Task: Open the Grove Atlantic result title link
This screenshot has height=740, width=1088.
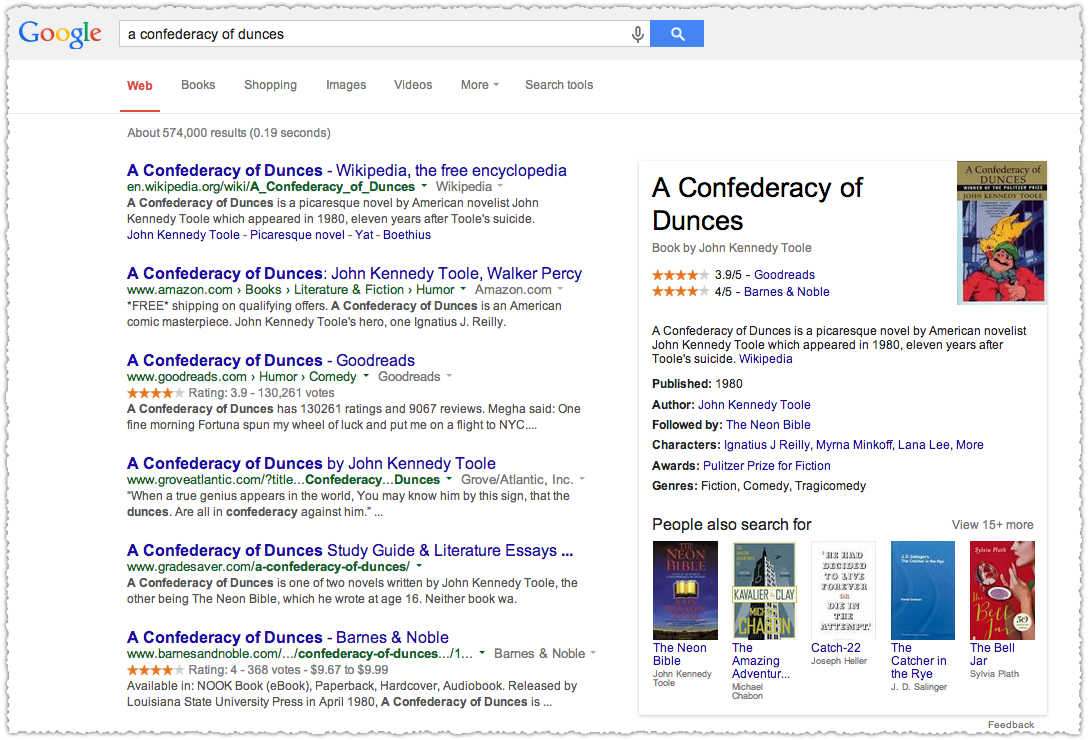Action: (312, 463)
